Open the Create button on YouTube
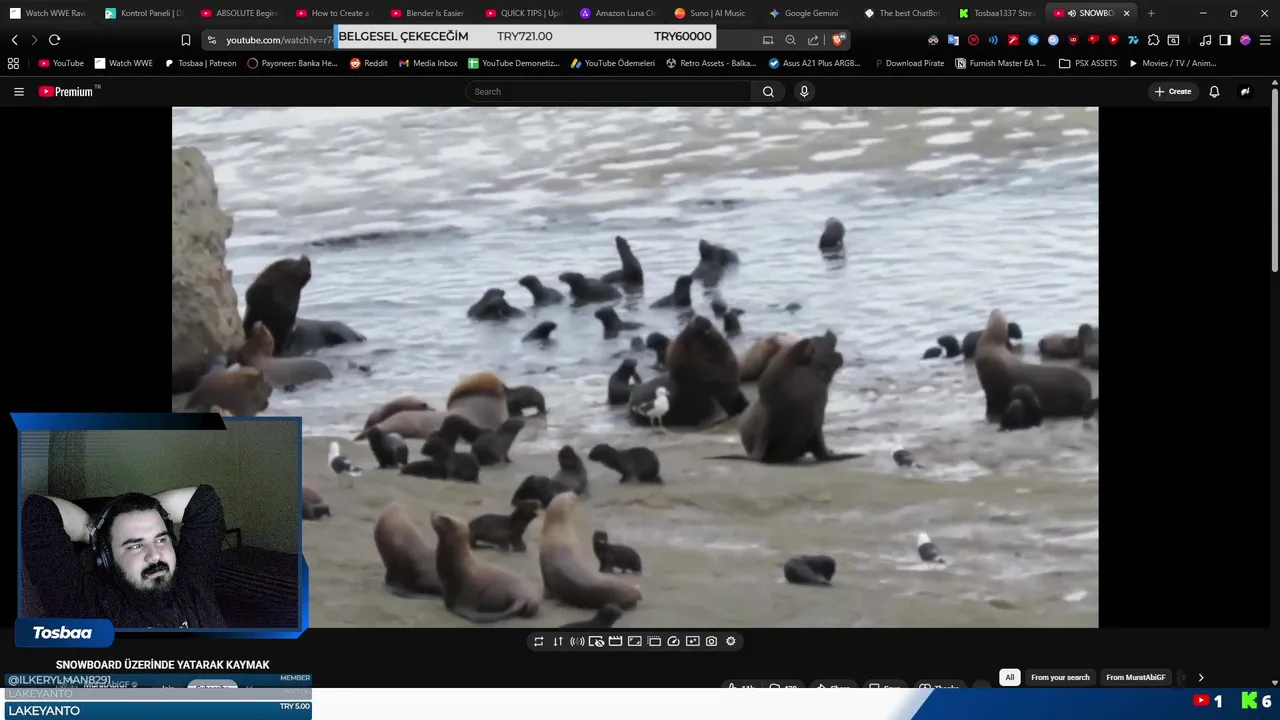Screen dimensions: 1280x720 click(1173, 91)
